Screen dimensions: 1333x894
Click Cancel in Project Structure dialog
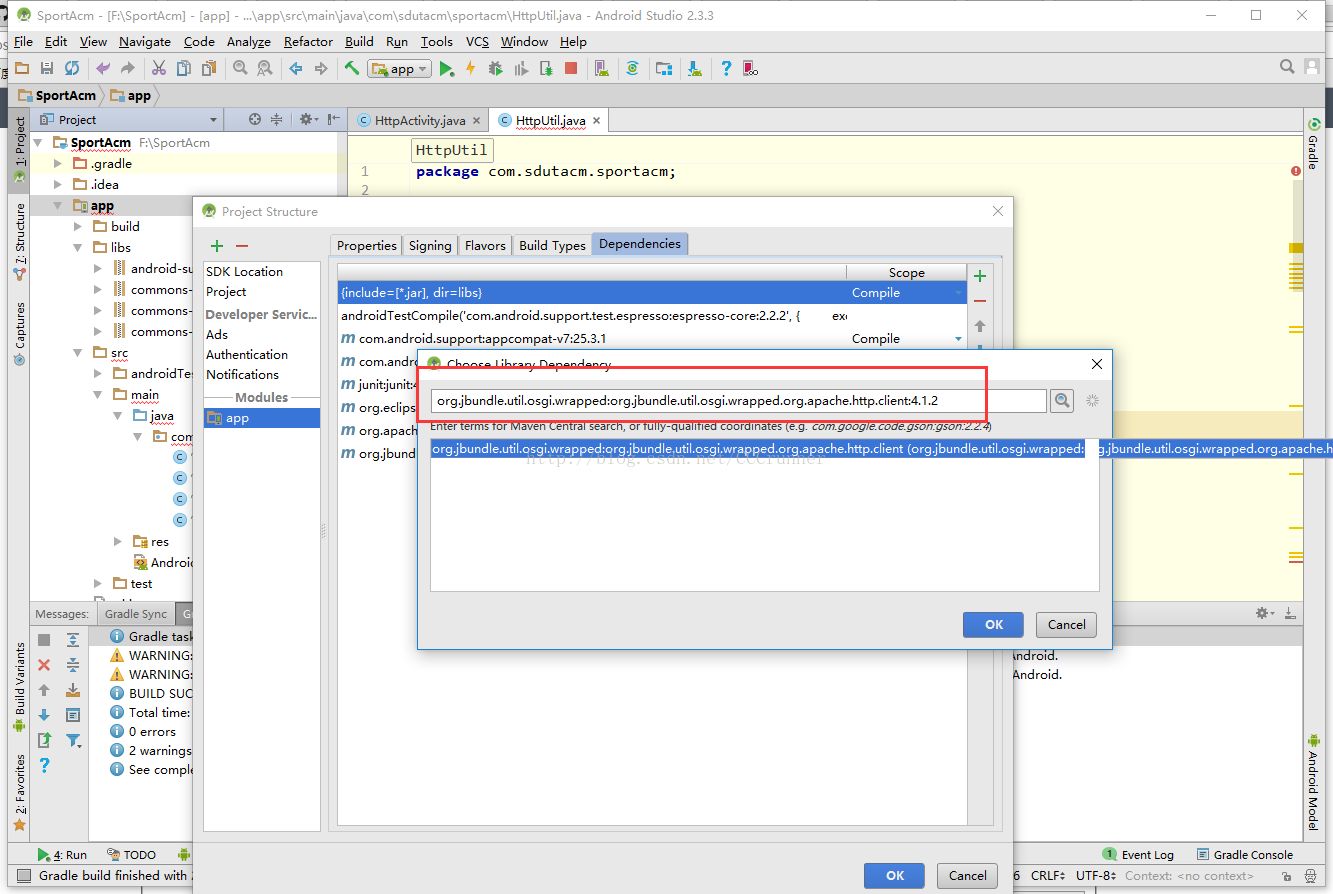[967, 875]
